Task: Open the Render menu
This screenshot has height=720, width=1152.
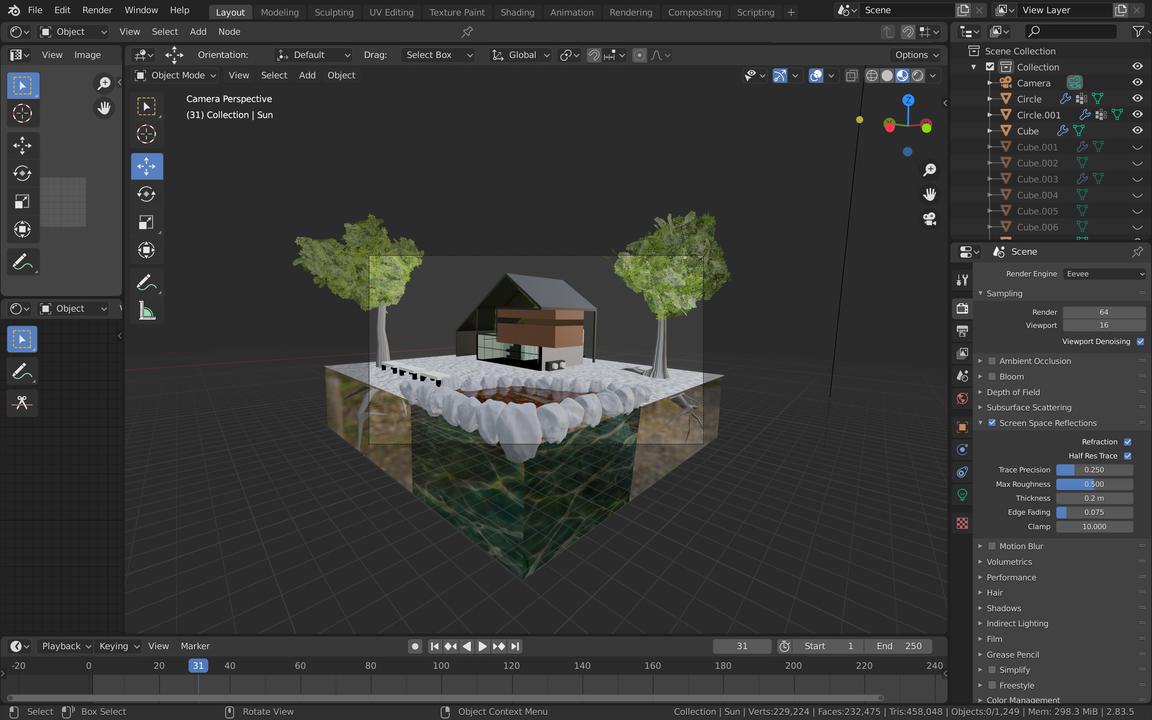Action: pyautogui.click(x=97, y=10)
